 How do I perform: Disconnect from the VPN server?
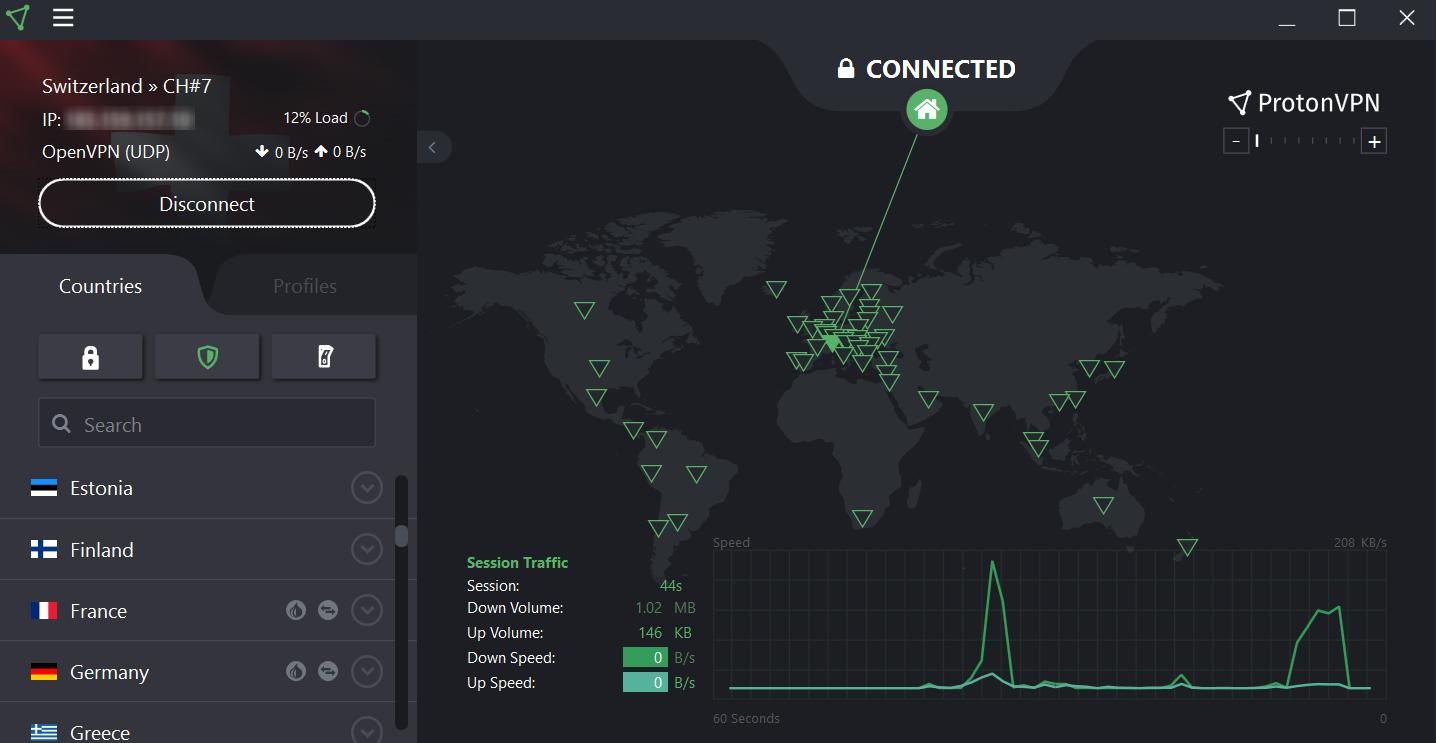click(x=207, y=204)
